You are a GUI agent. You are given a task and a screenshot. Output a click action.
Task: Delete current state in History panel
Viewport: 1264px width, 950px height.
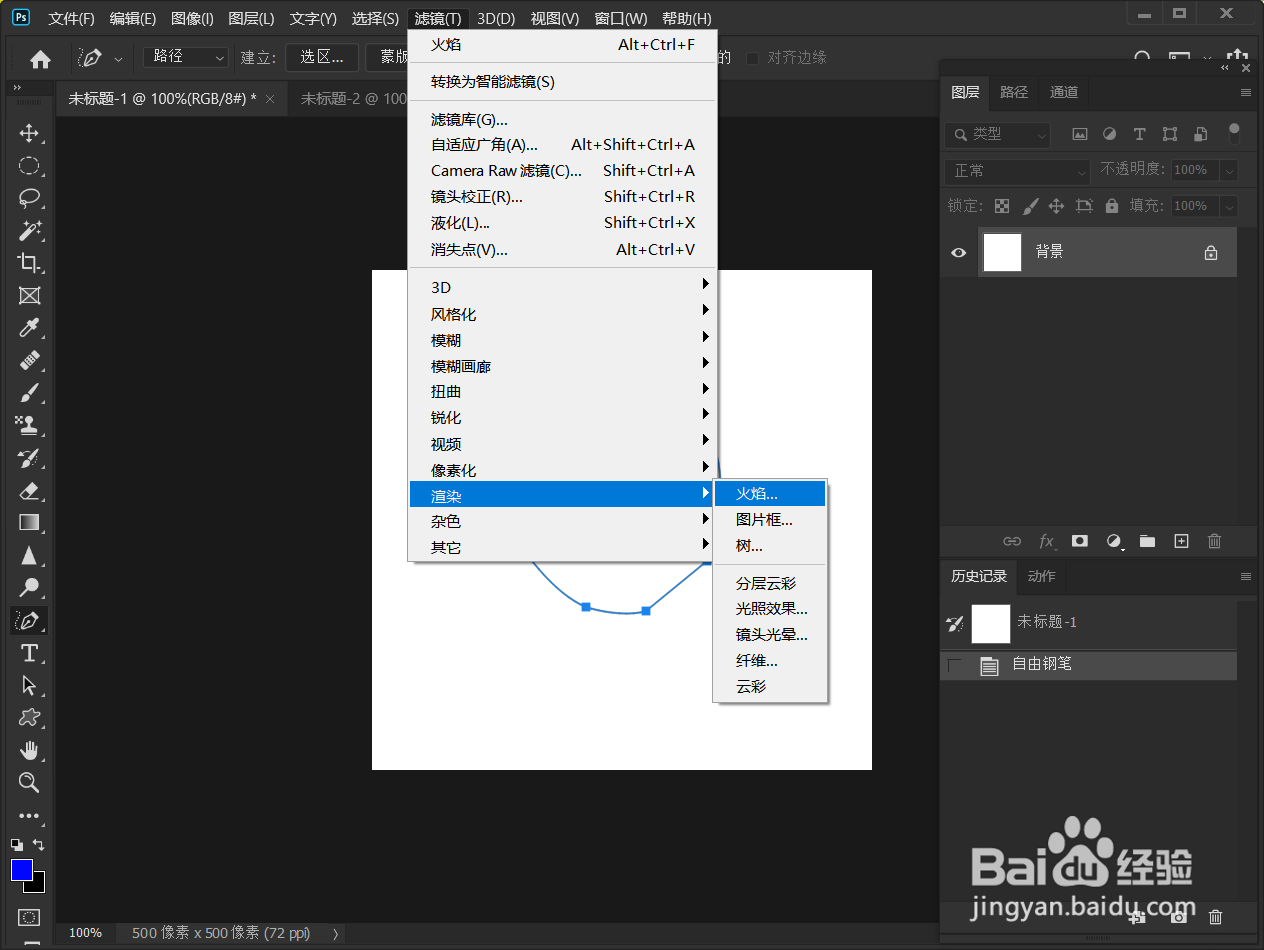1216,916
